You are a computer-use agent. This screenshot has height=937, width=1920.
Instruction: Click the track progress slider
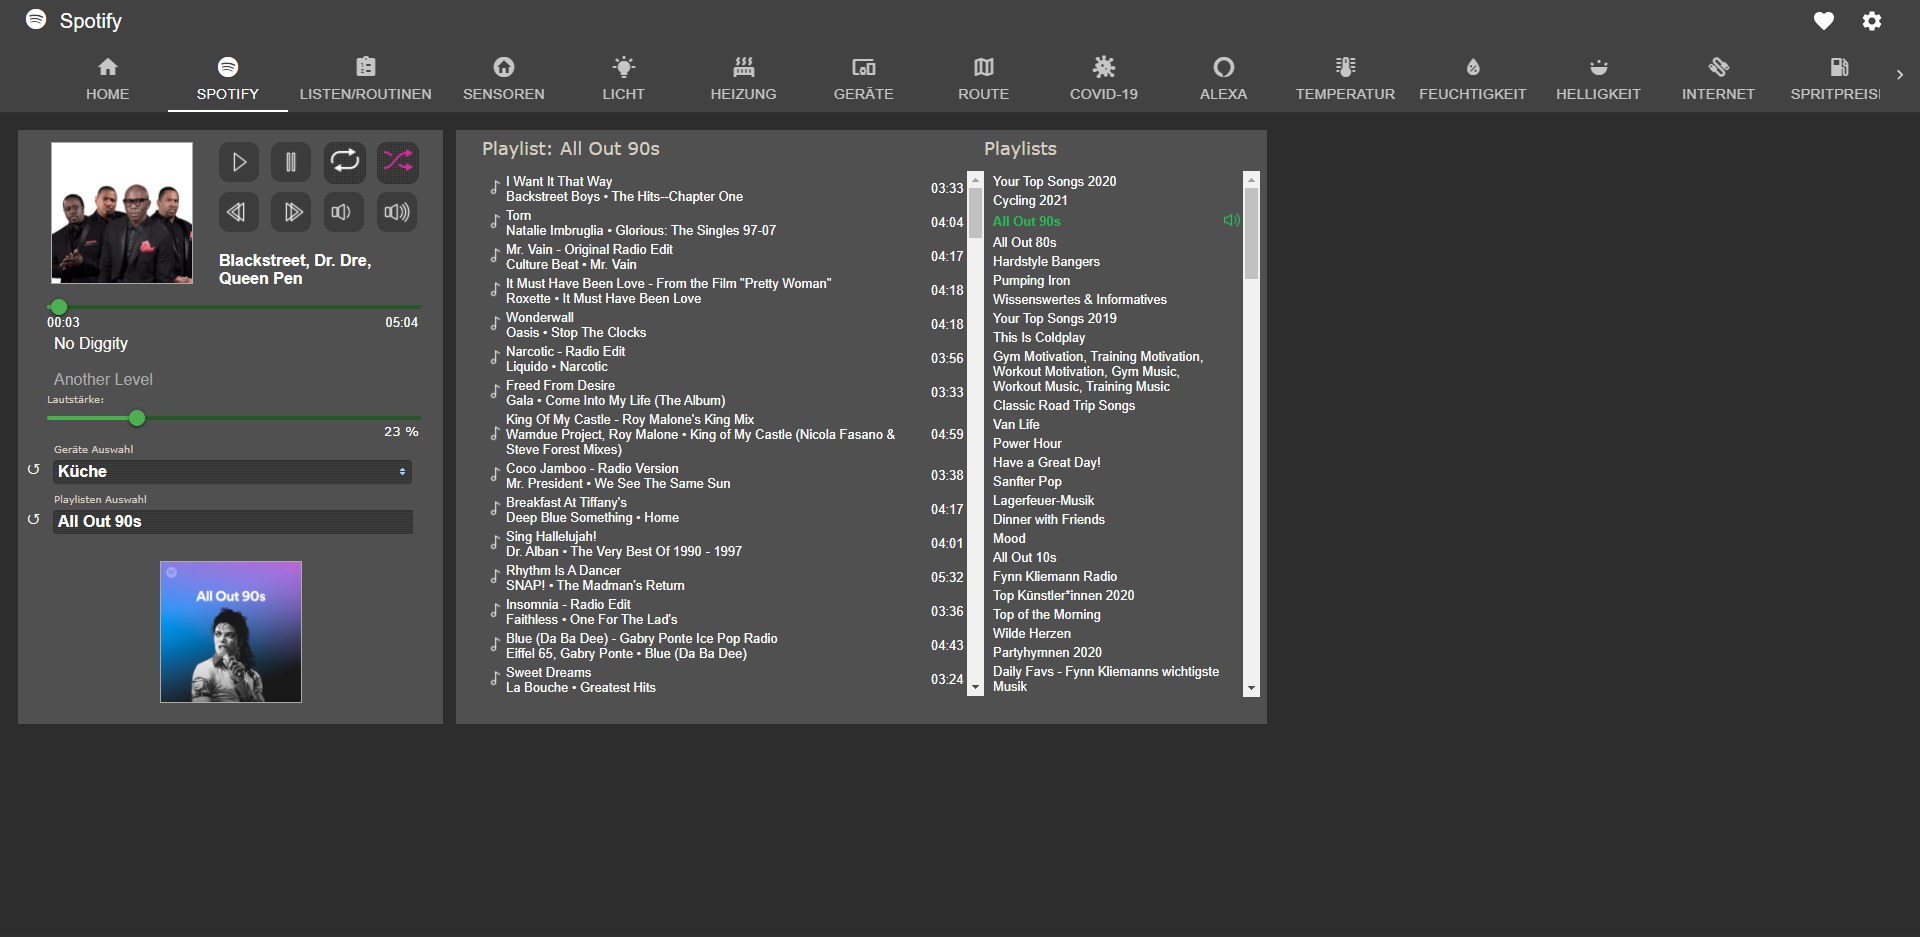click(x=234, y=307)
